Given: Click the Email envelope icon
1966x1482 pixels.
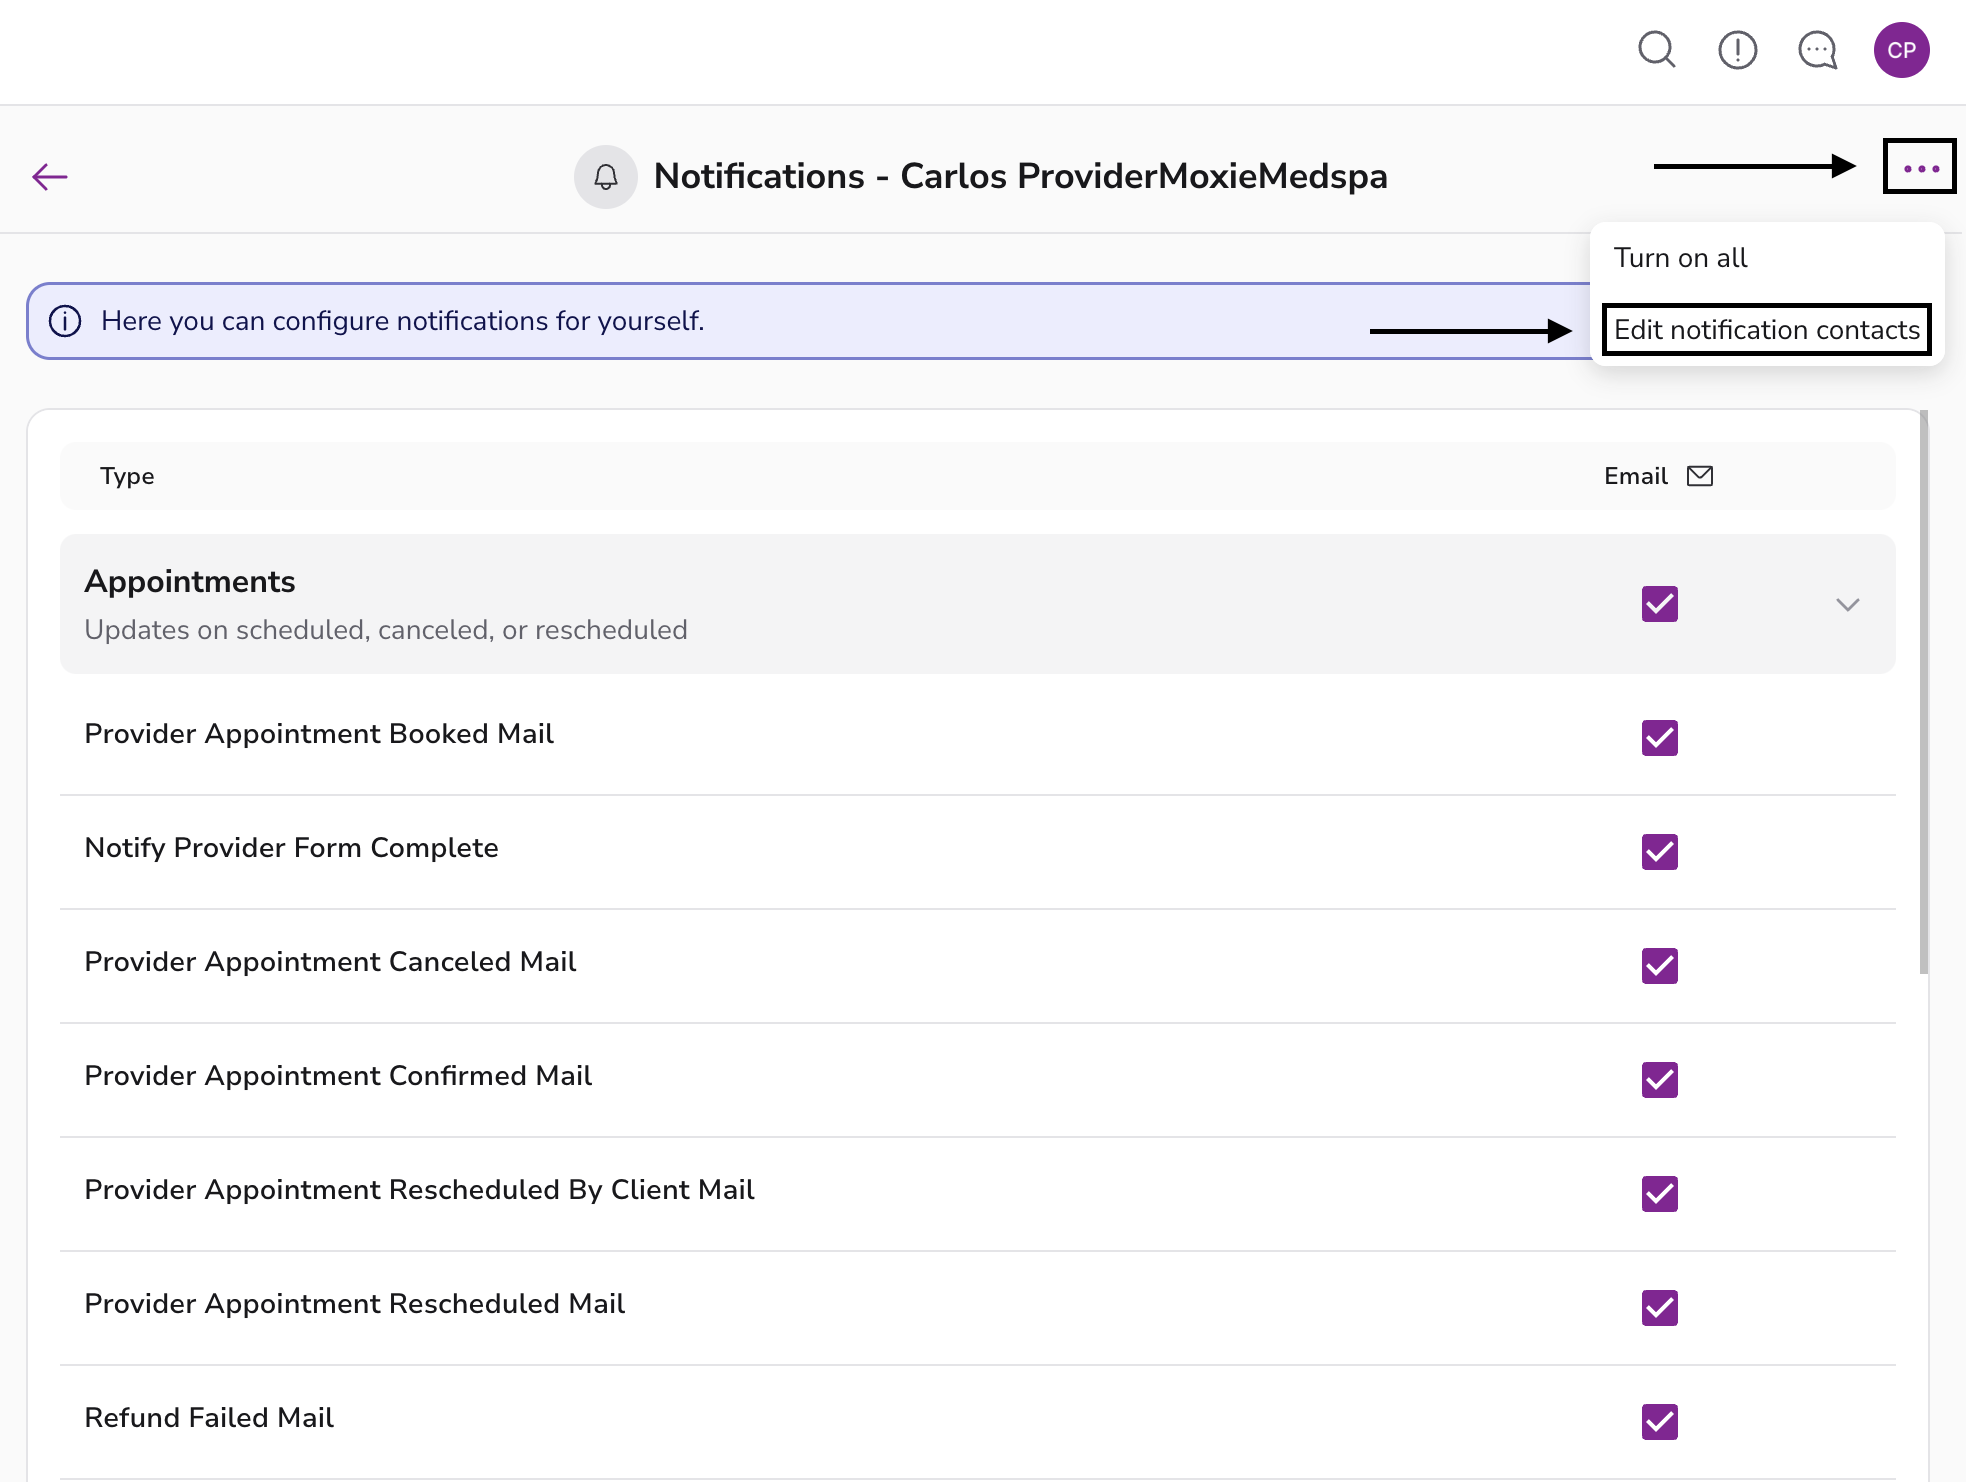Looking at the screenshot, I should pos(1700,476).
